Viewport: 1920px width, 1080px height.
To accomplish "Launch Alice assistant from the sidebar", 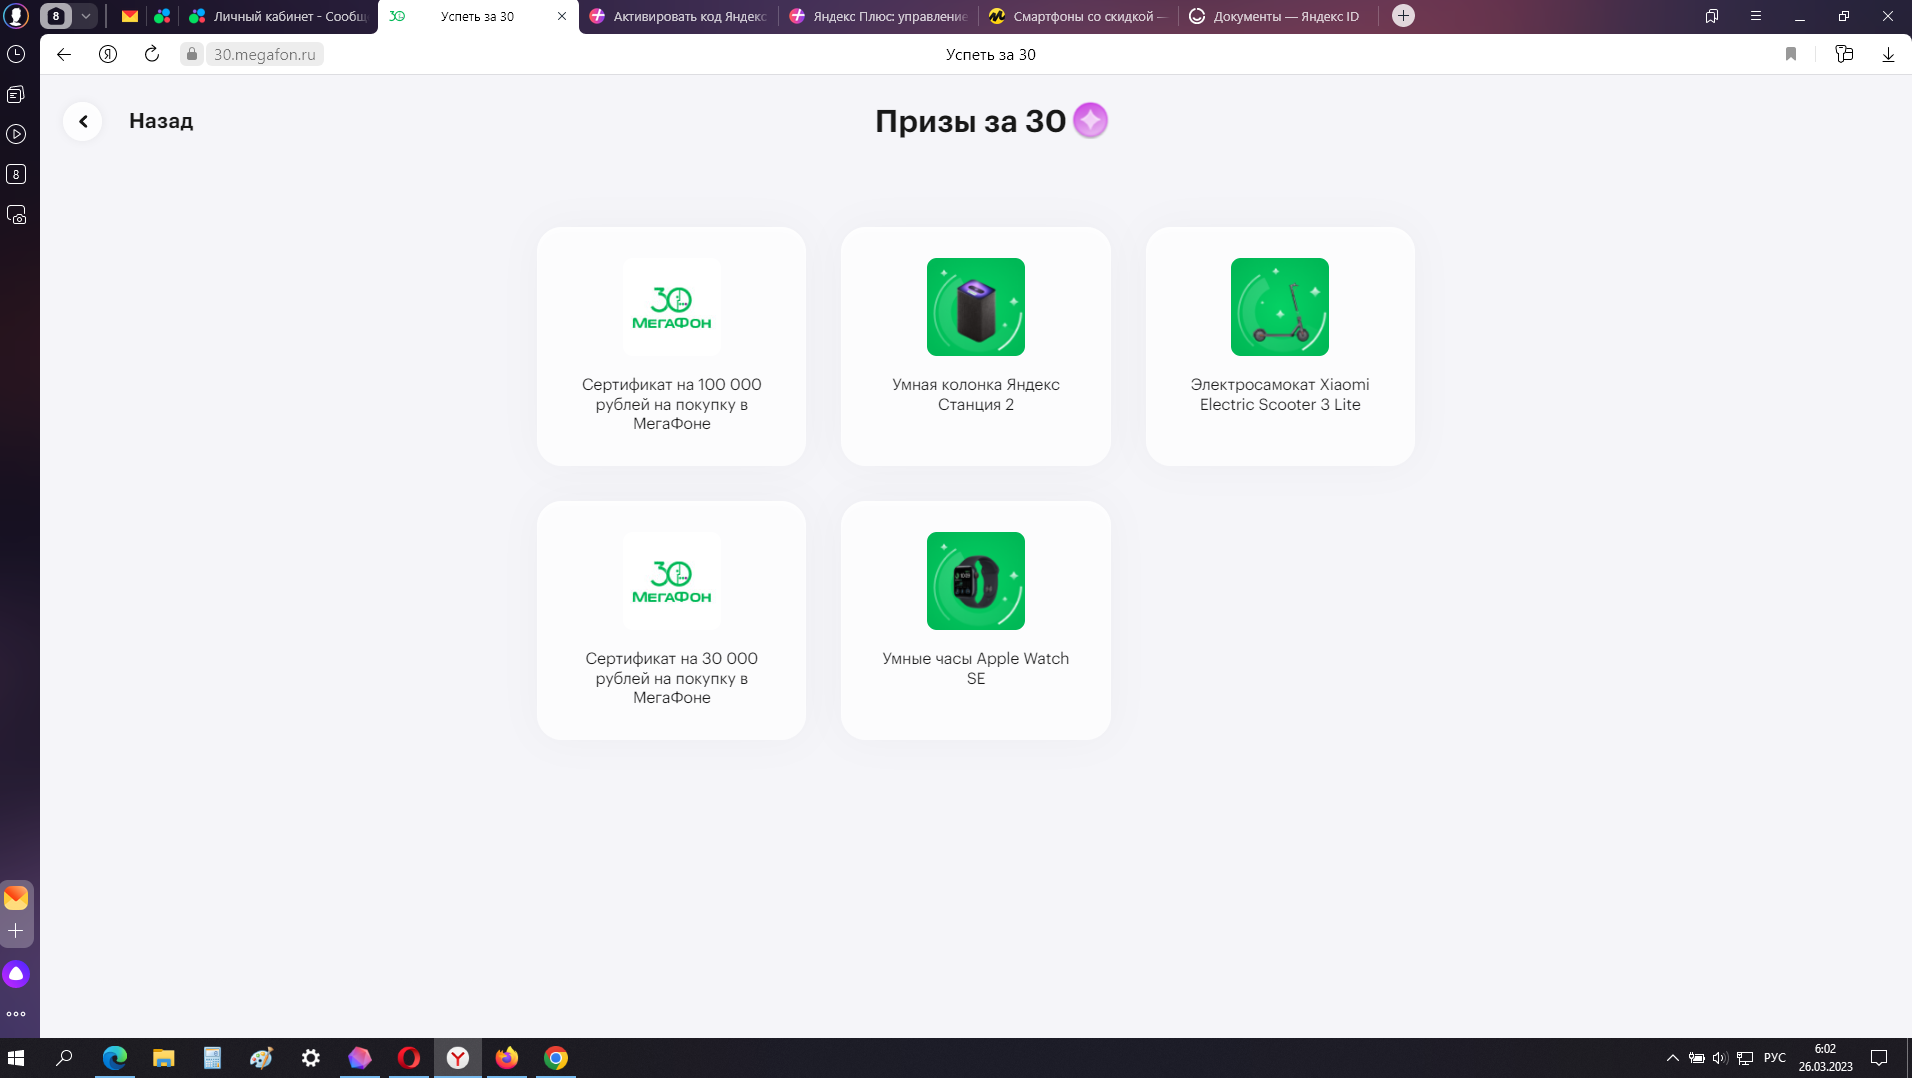I will [16, 974].
